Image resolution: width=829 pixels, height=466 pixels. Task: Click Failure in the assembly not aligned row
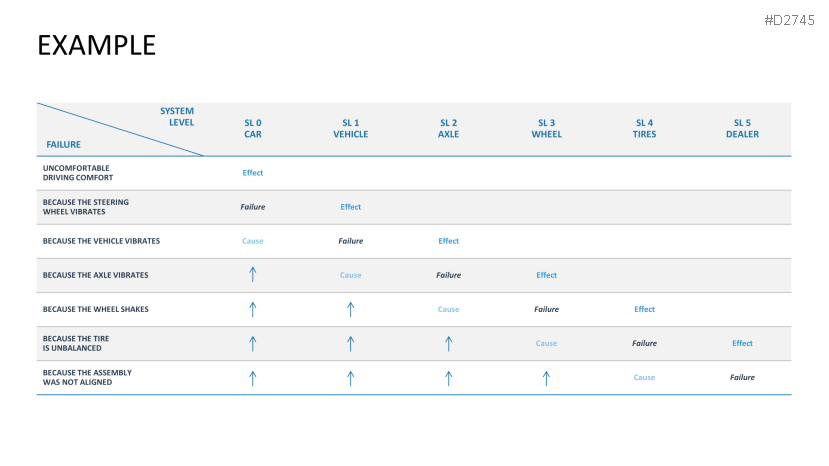tap(742, 378)
